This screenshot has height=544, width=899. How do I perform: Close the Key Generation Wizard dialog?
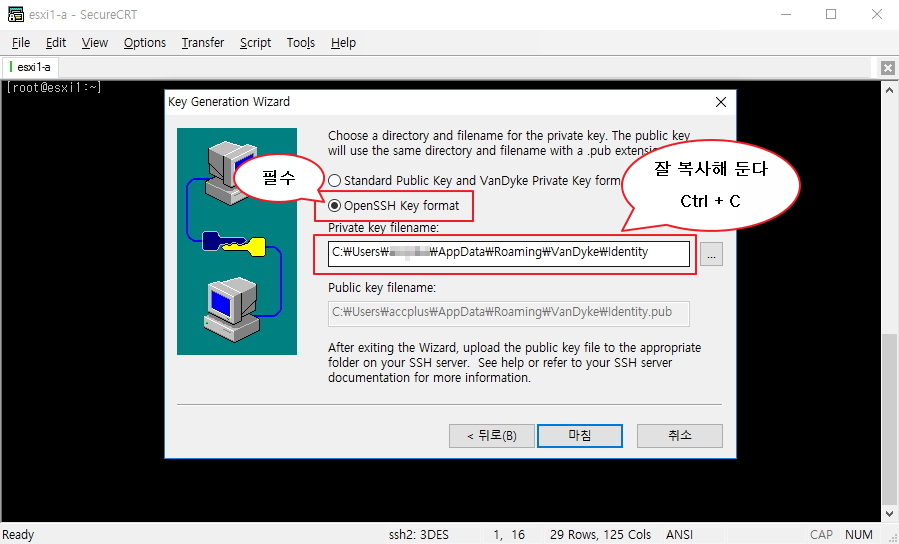click(x=721, y=102)
